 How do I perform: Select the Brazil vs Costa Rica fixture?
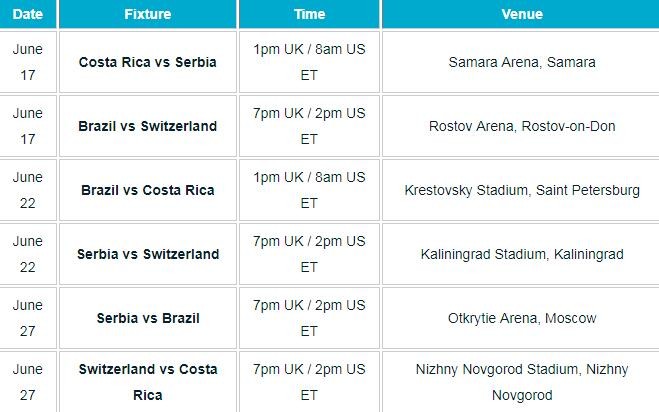point(148,190)
